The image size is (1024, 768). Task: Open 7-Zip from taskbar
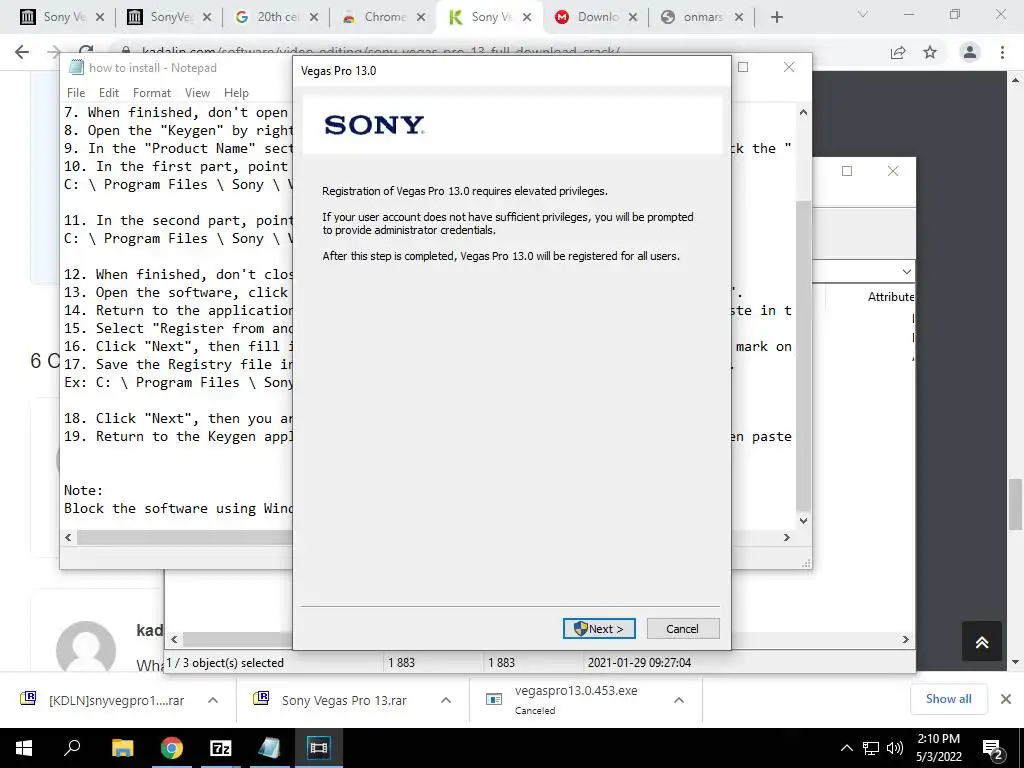(x=221, y=748)
